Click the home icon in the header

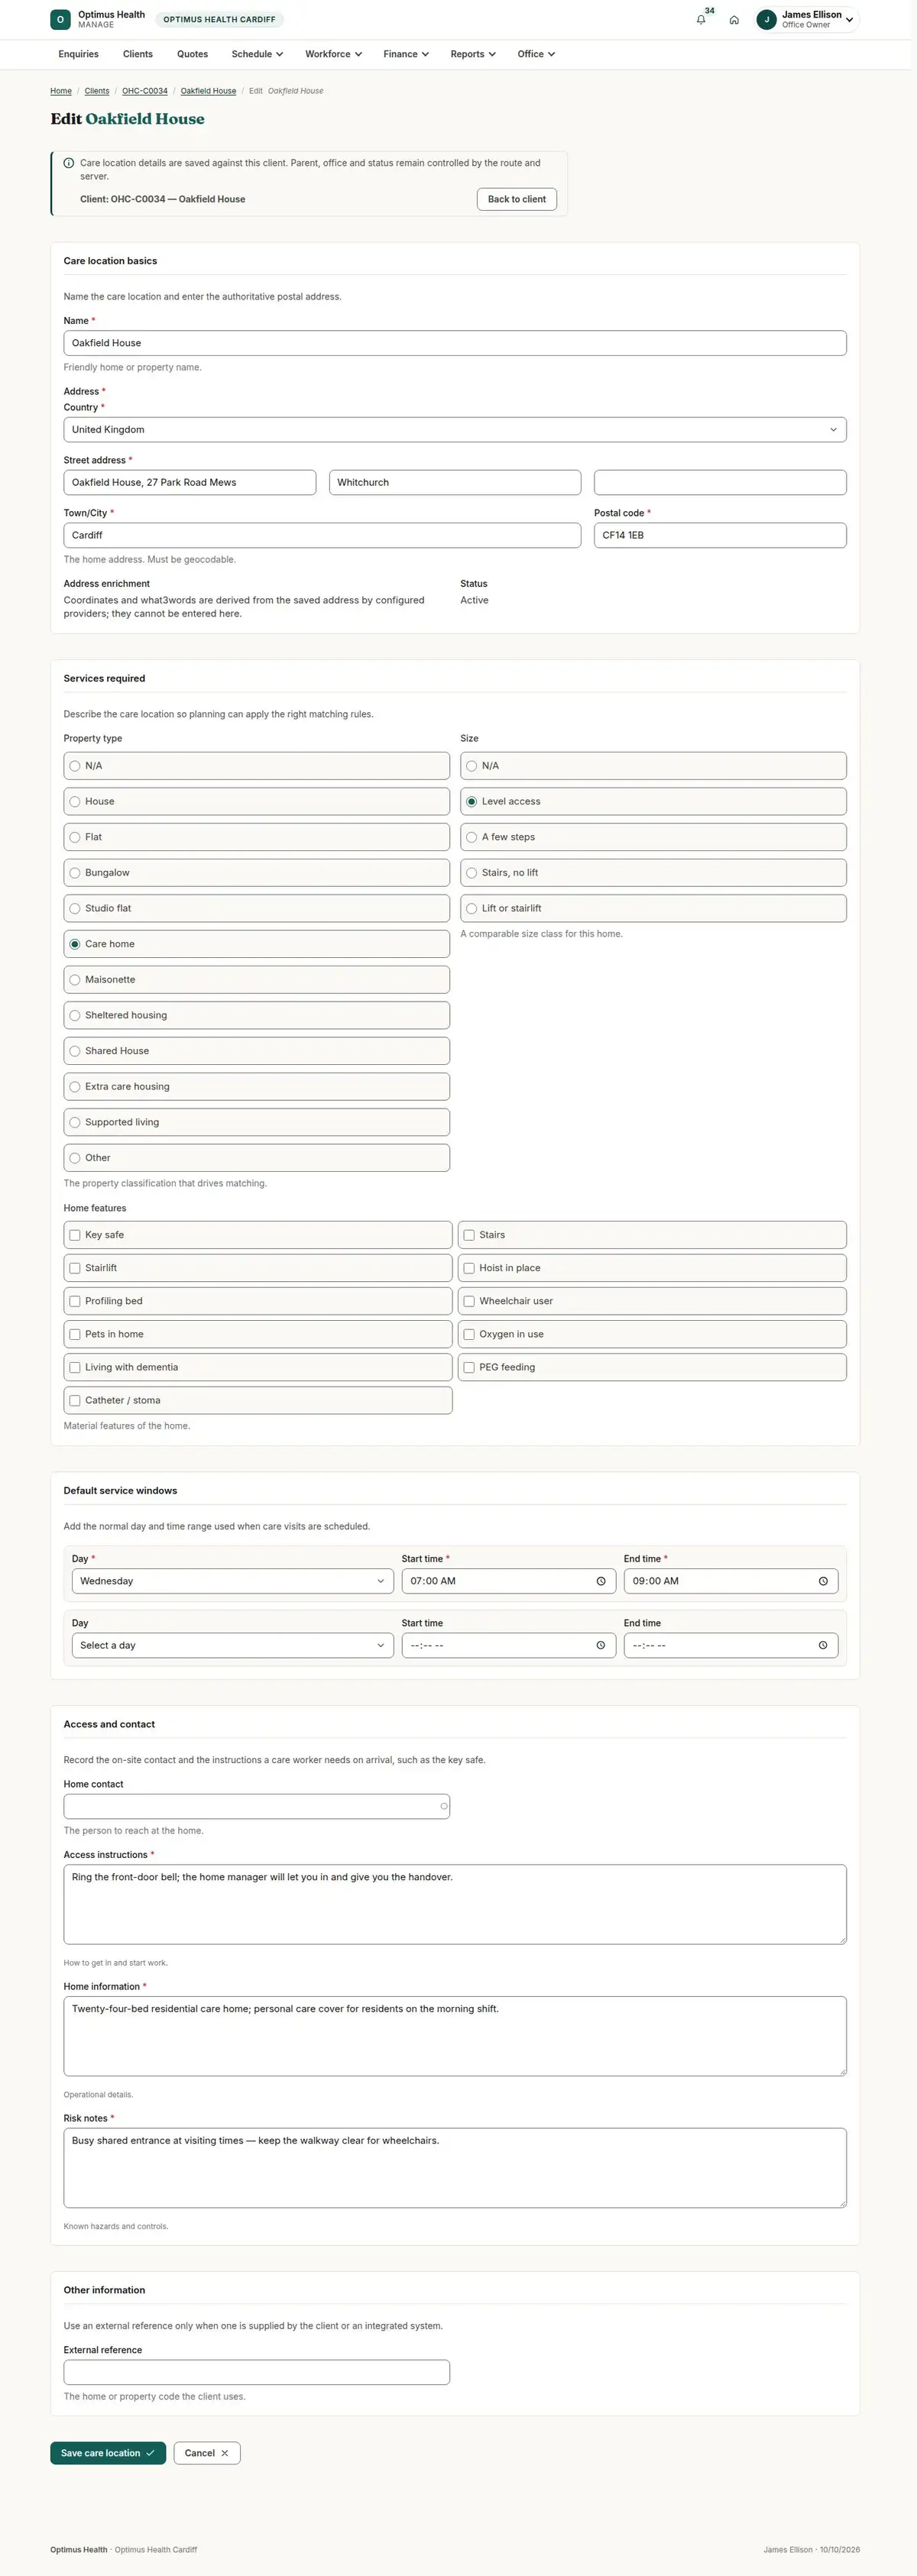[x=734, y=20]
